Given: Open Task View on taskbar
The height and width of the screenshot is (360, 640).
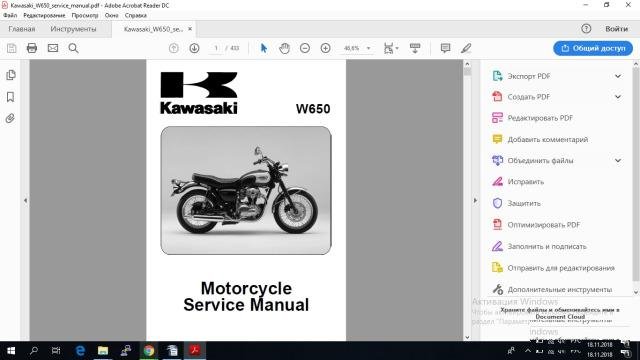Looking at the screenshot, I should tap(56, 351).
